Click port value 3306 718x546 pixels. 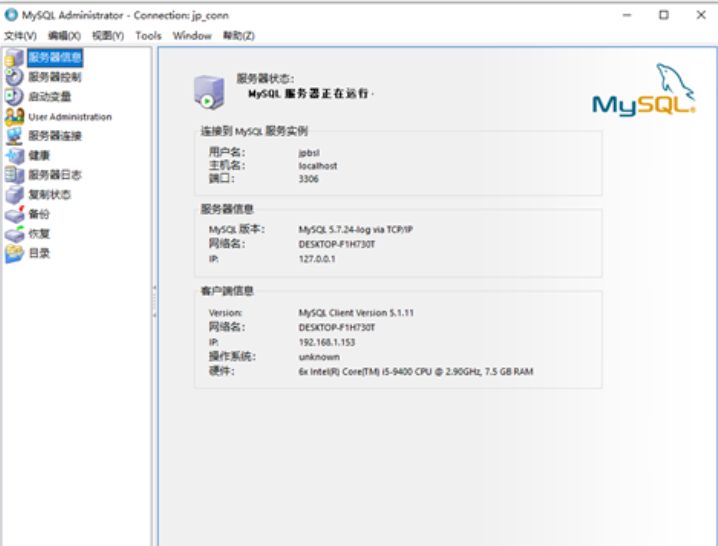coord(309,179)
